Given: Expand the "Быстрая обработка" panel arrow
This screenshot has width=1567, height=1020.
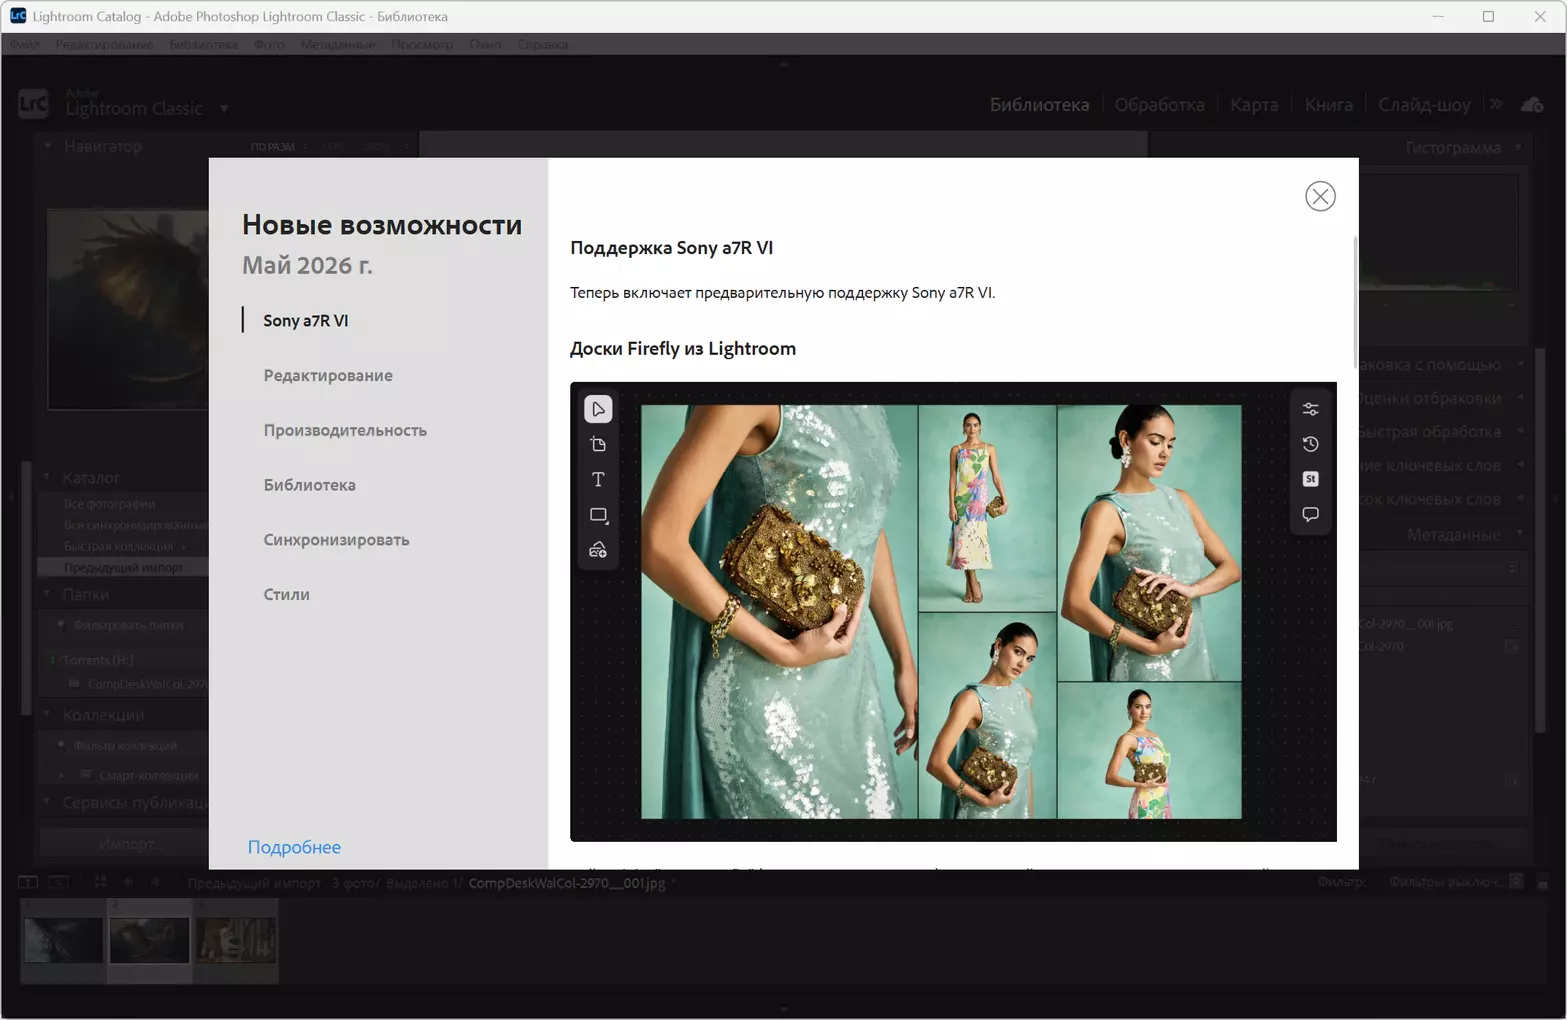Looking at the screenshot, I should pyautogui.click(x=1520, y=432).
